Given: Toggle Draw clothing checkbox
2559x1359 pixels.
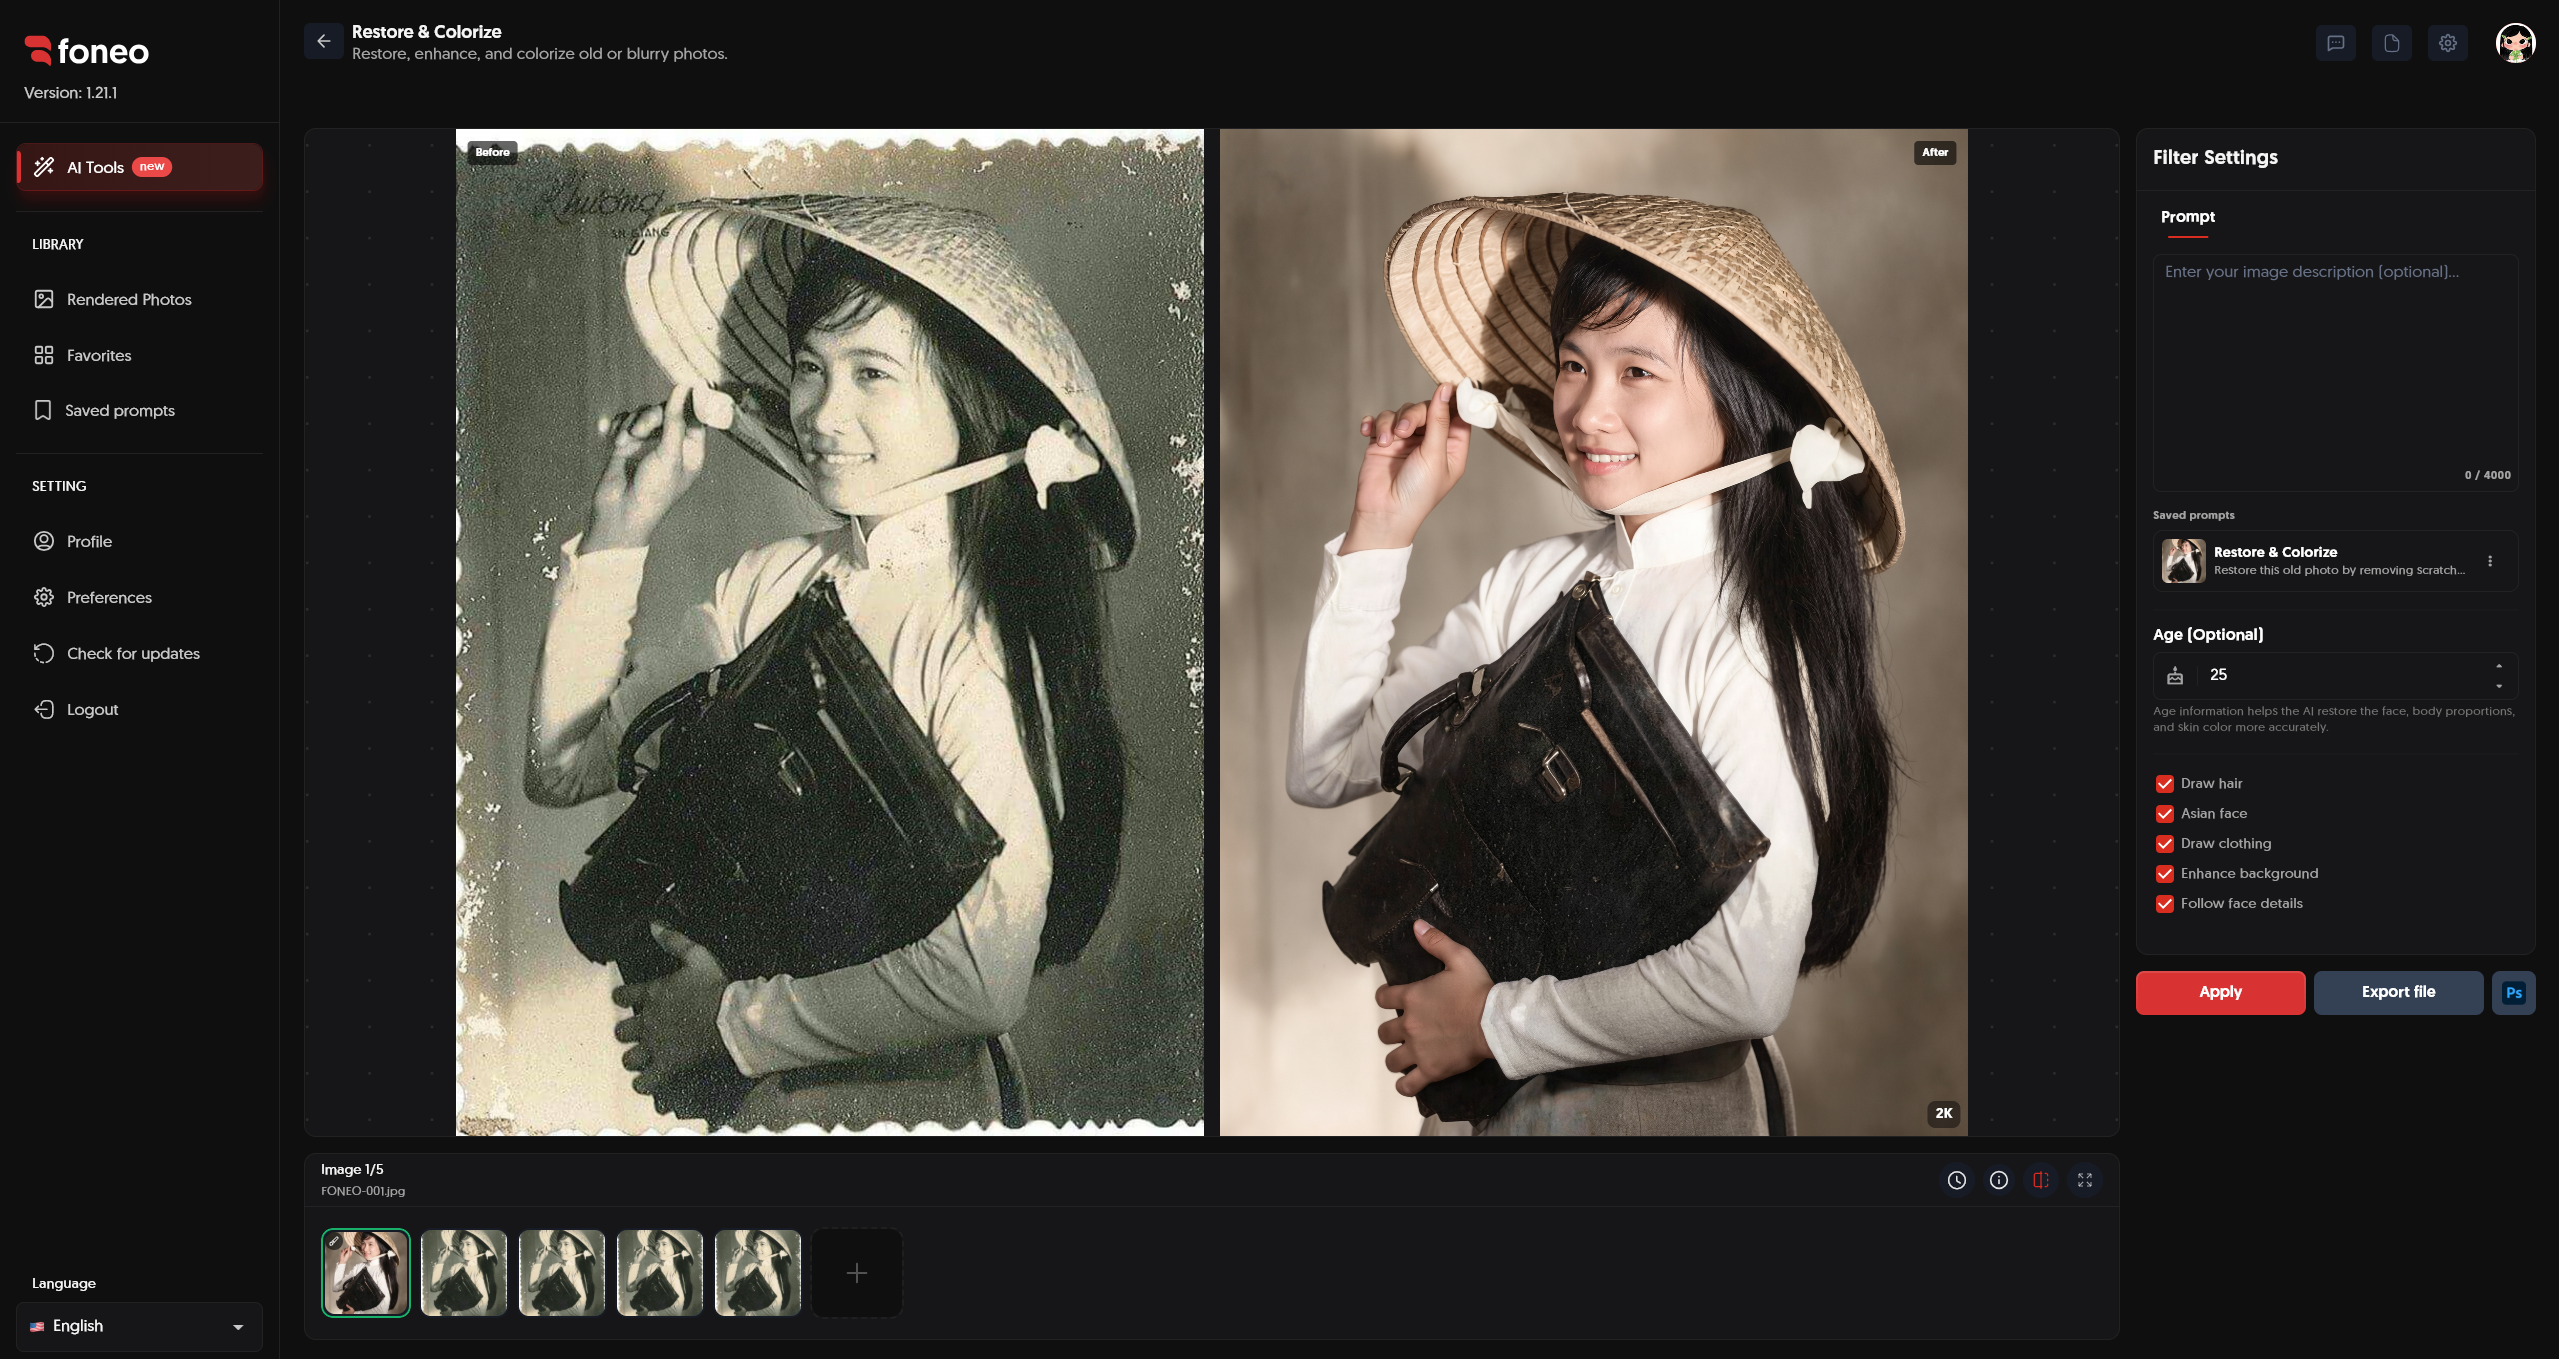Looking at the screenshot, I should 2165,844.
